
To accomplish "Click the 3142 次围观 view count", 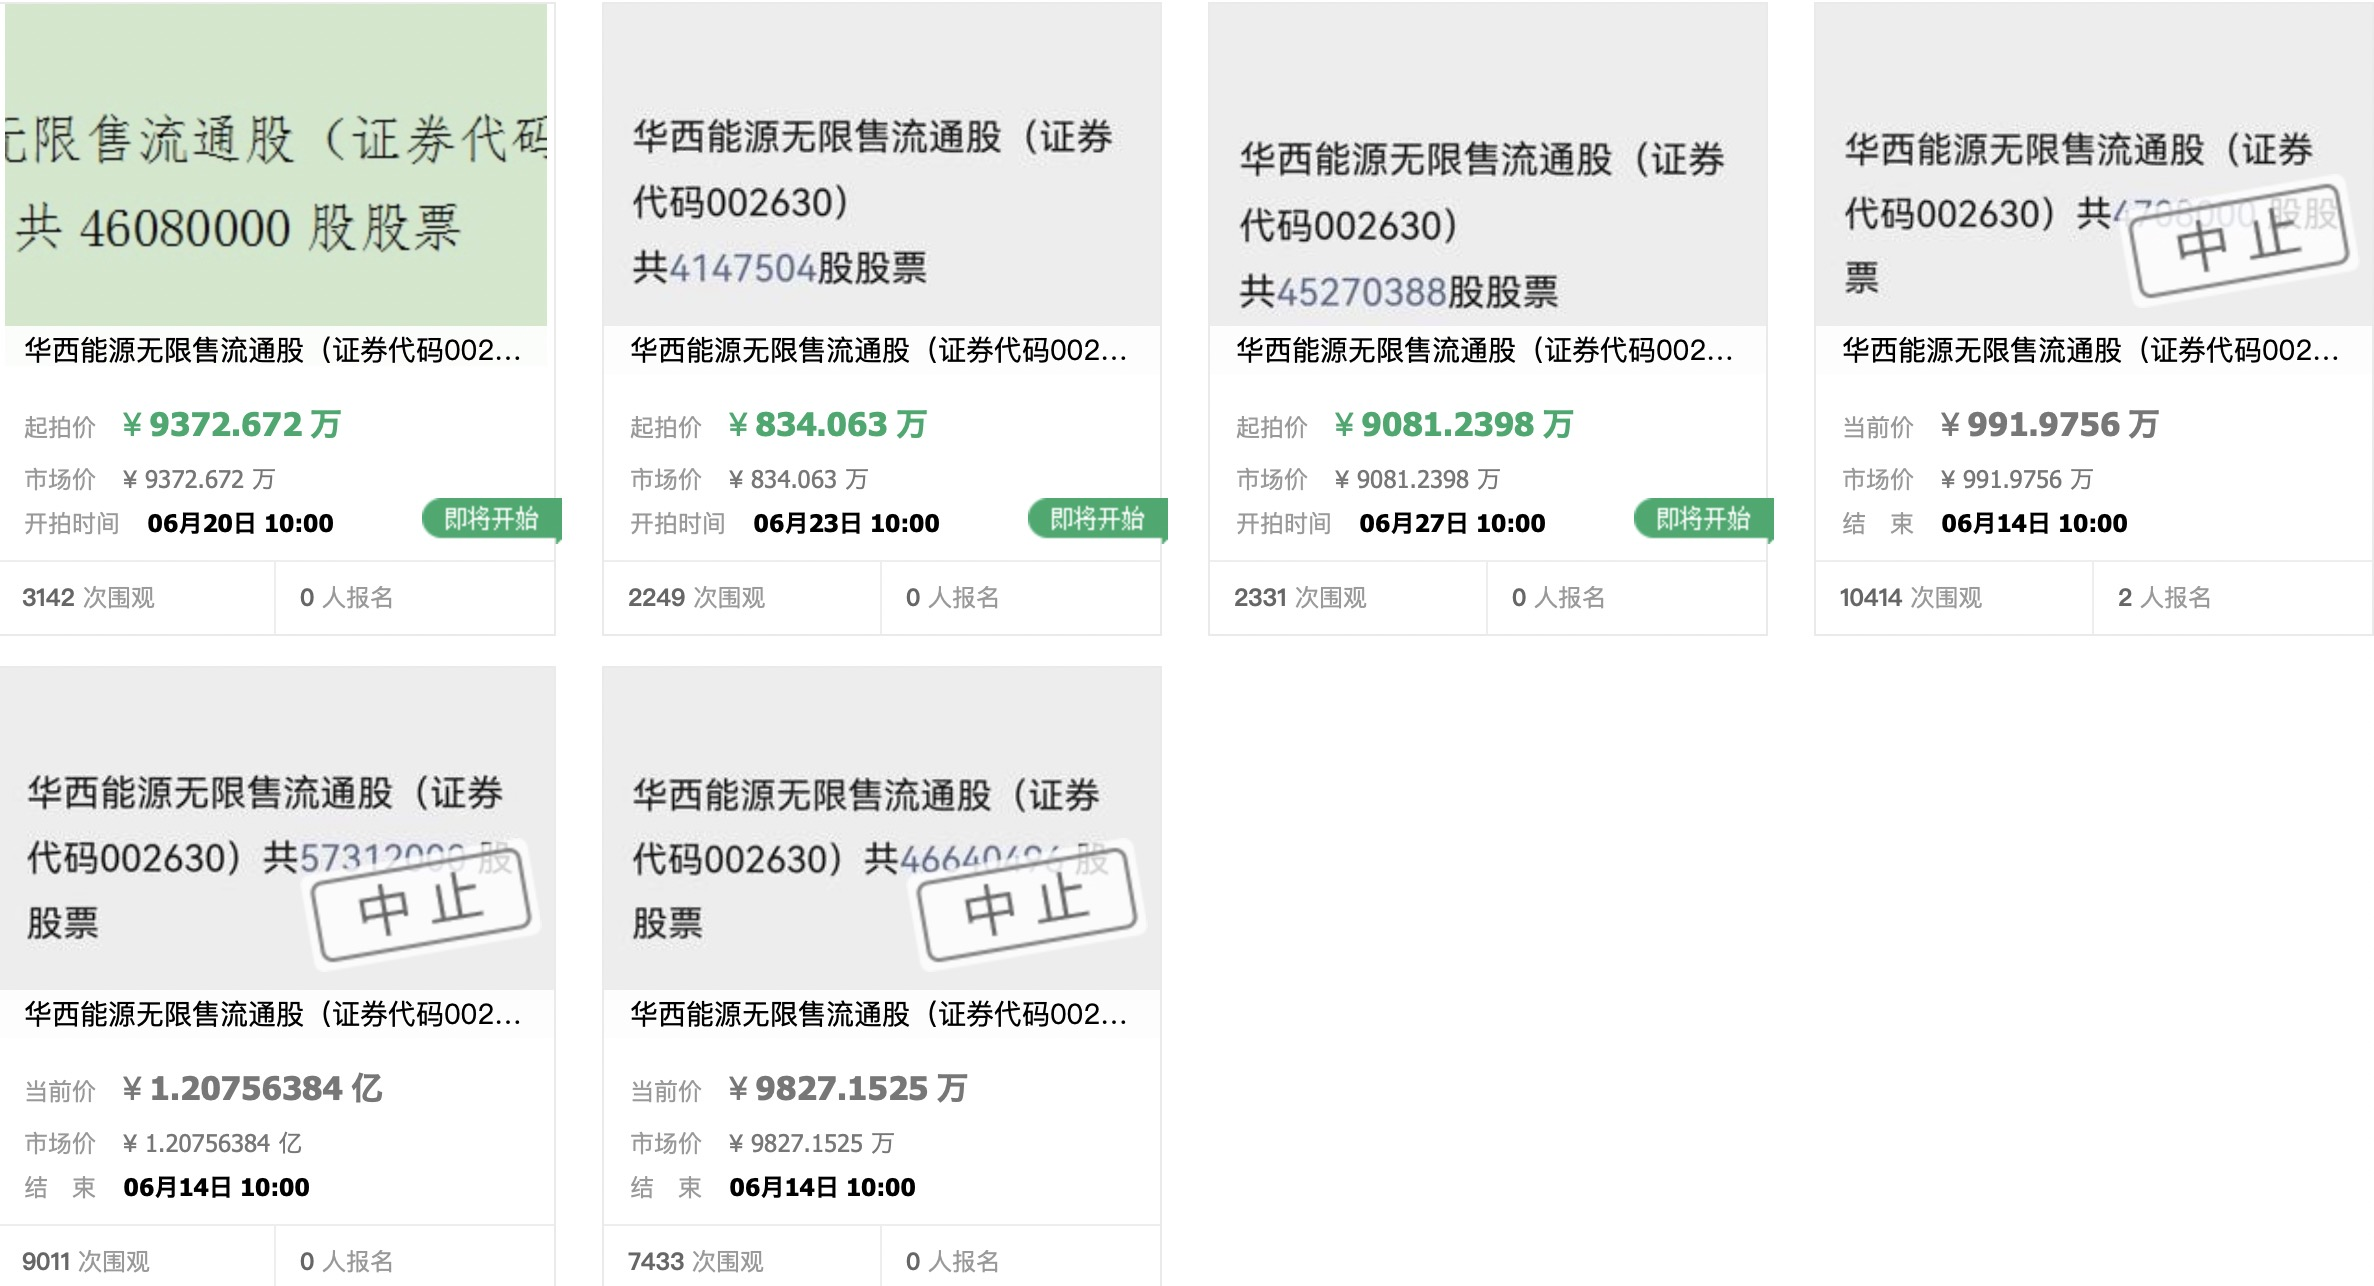I will click(88, 598).
